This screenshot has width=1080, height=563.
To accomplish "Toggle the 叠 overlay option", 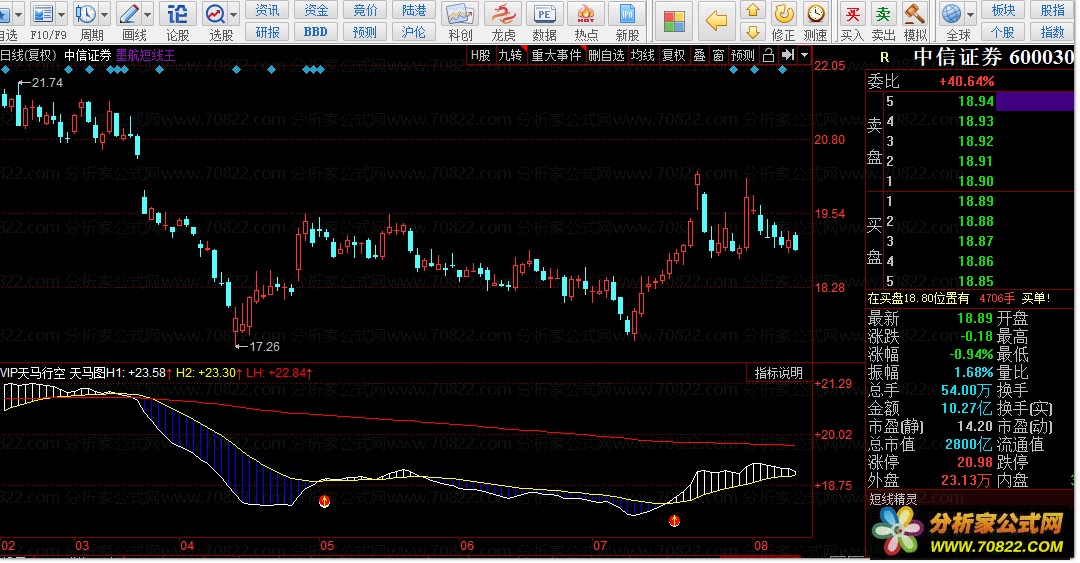I will (x=699, y=55).
